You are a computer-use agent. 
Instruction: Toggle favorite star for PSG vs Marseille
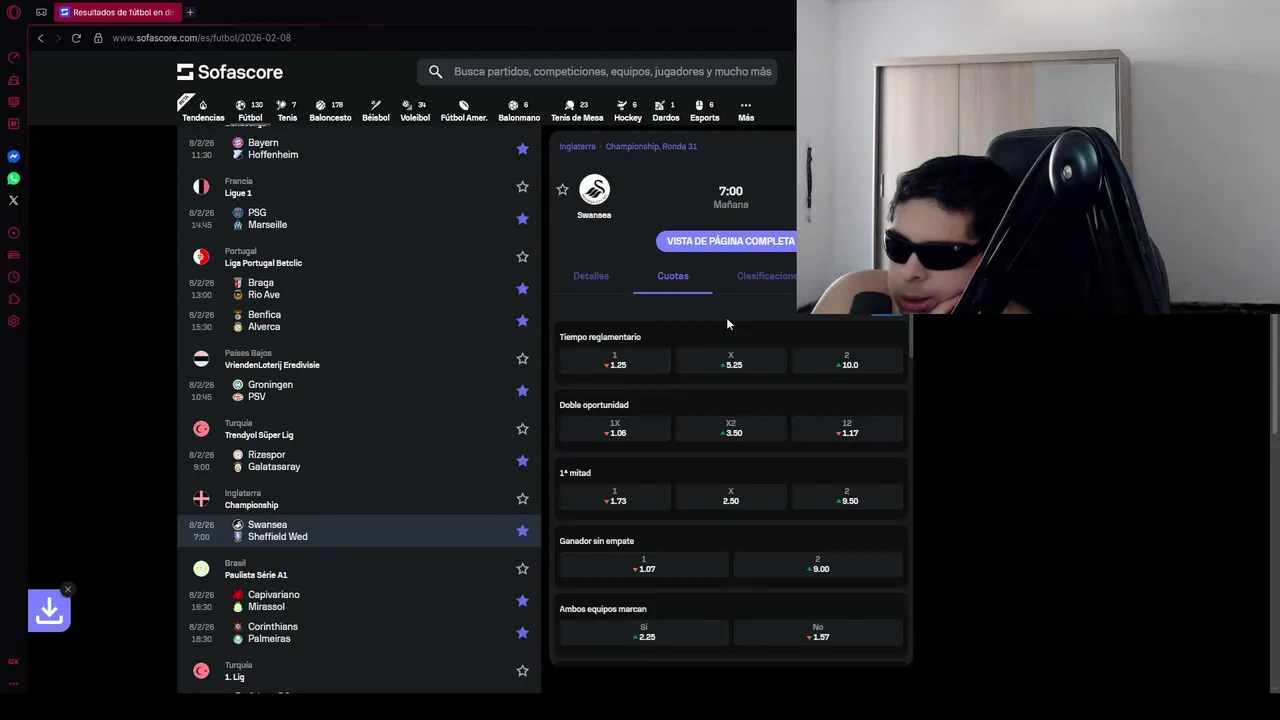tap(522, 218)
